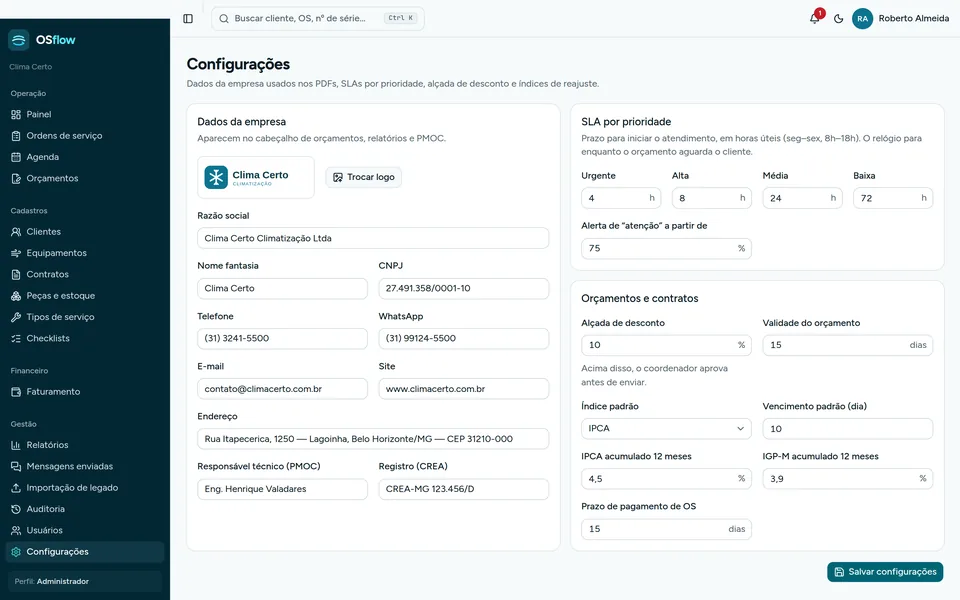This screenshot has width=960, height=600.
Task: Click the Auditoria history icon
Action: click(x=16, y=509)
